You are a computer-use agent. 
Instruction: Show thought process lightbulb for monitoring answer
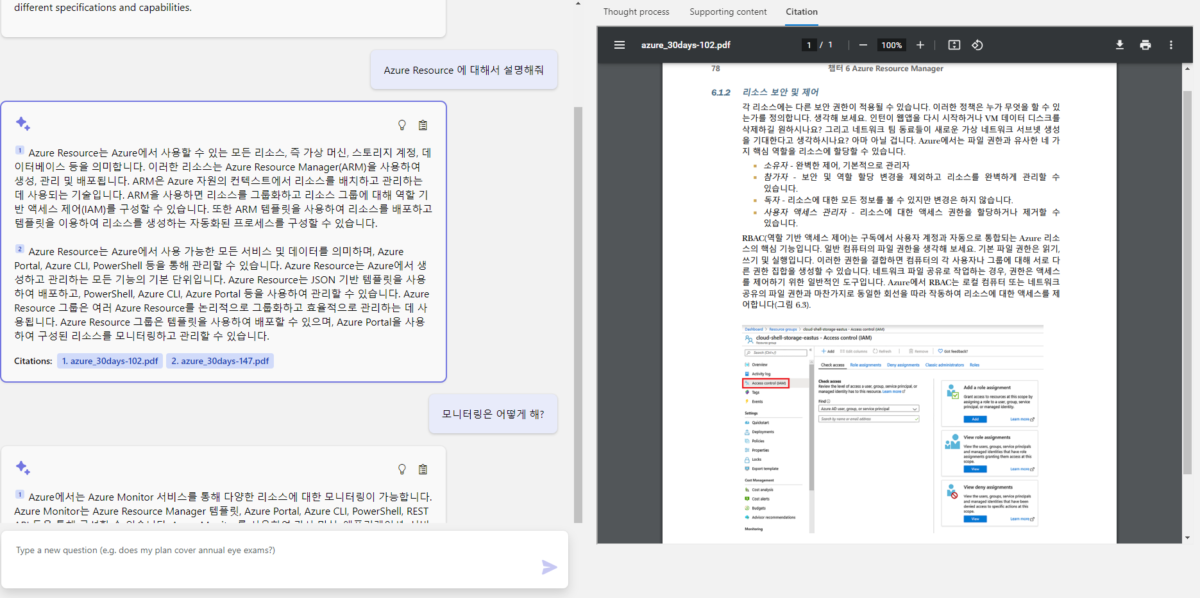[x=402, y=469]
